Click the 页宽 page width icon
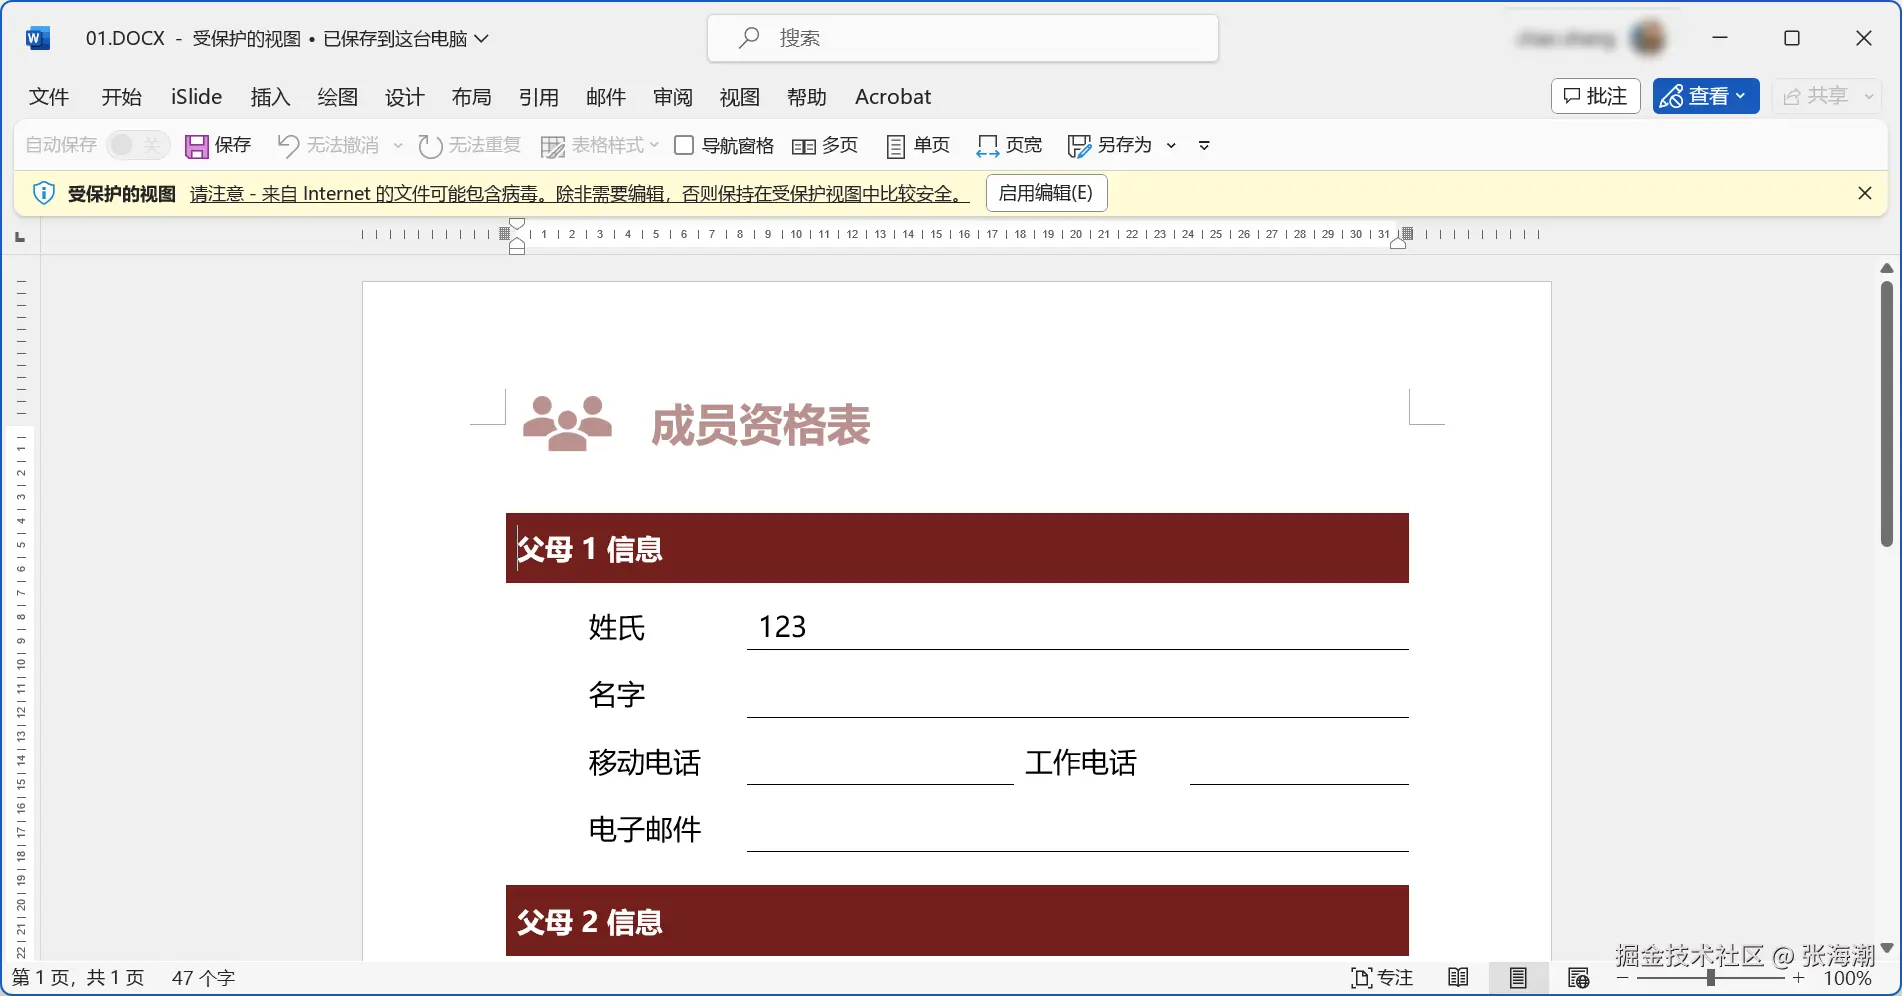This screenshot has width=1902, height=996. (x=988, y=145)
